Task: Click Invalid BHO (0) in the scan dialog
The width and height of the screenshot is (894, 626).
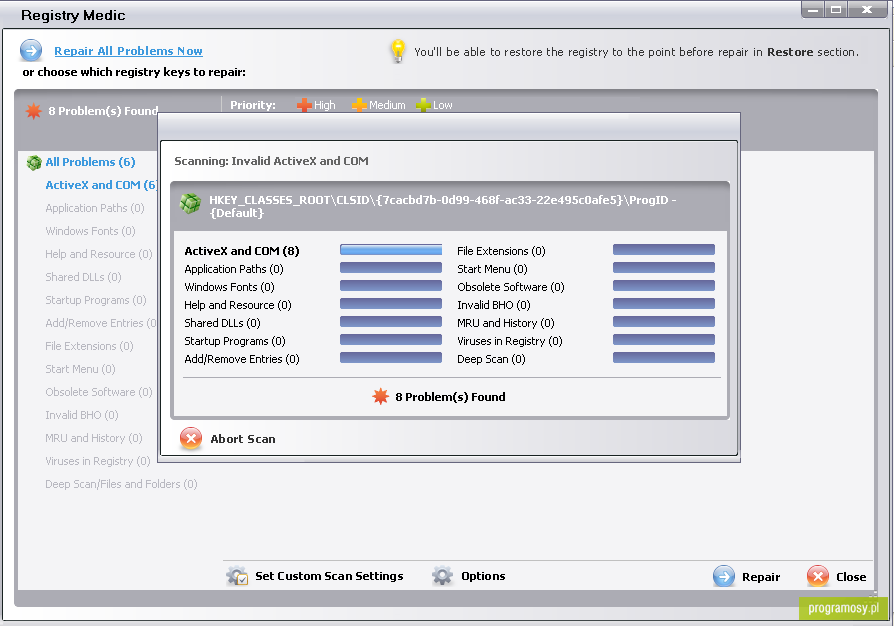Action: click(494, 305)
